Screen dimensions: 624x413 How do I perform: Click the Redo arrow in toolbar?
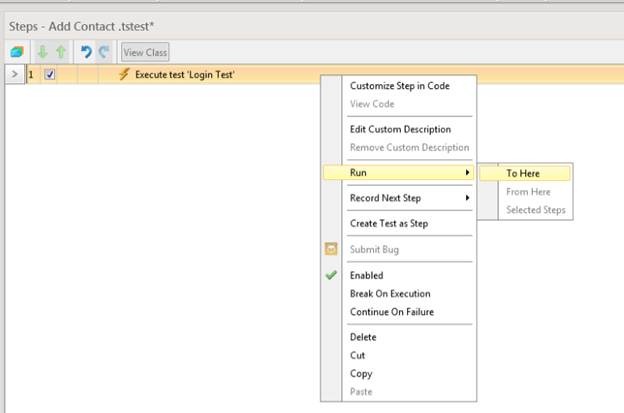(103, 52)
